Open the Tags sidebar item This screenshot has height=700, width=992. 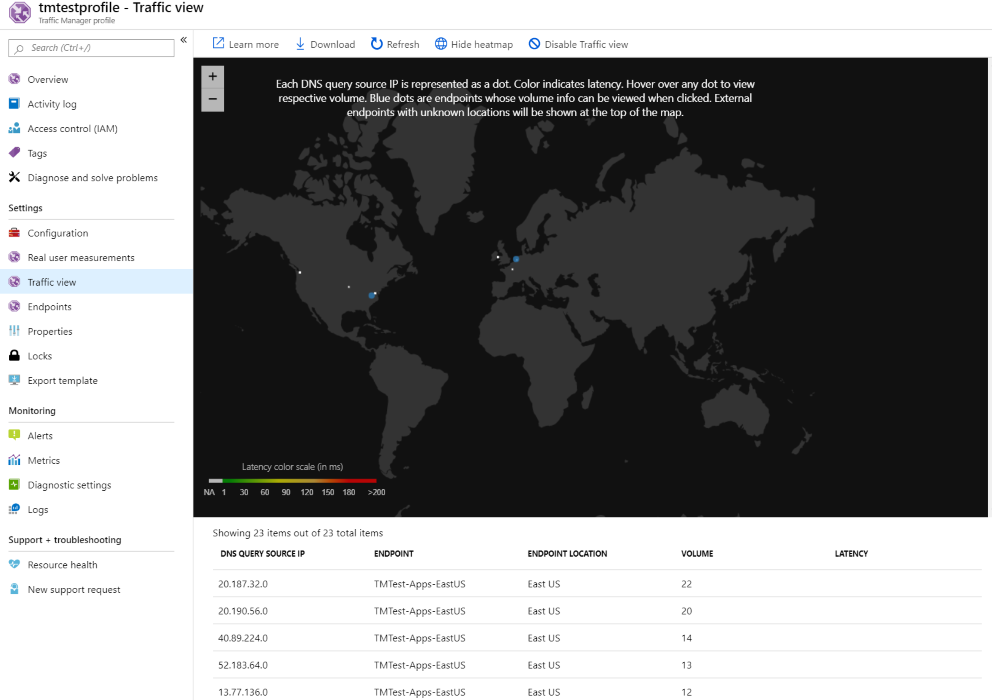pos(37,153)
